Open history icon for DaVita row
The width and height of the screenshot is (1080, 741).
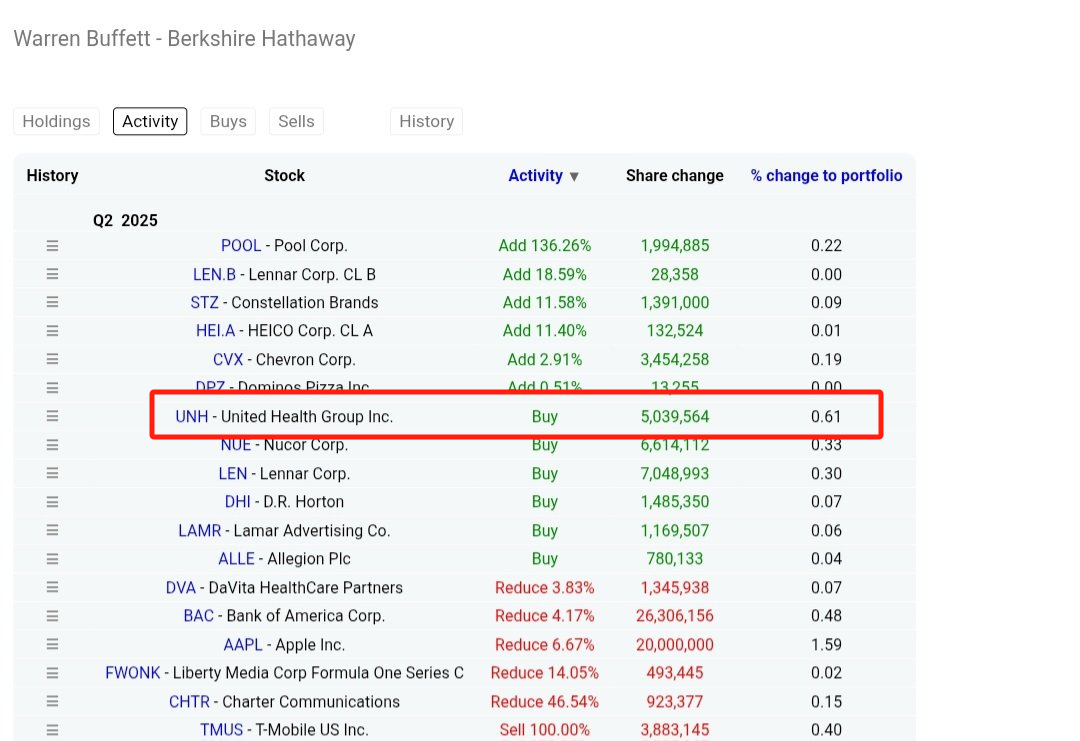(52, 587)
